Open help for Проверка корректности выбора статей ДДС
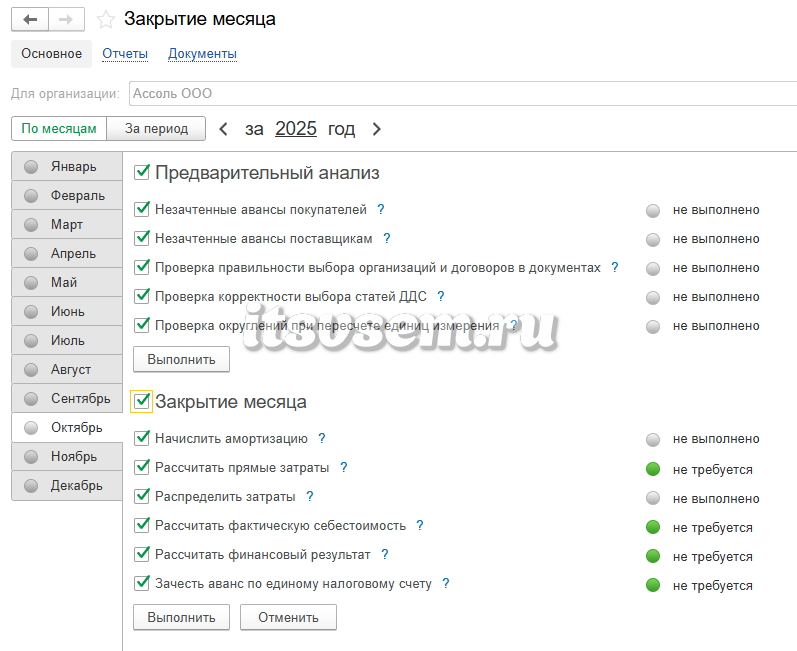The width and height of the screenshot is (797, 651). pos(441,296)
